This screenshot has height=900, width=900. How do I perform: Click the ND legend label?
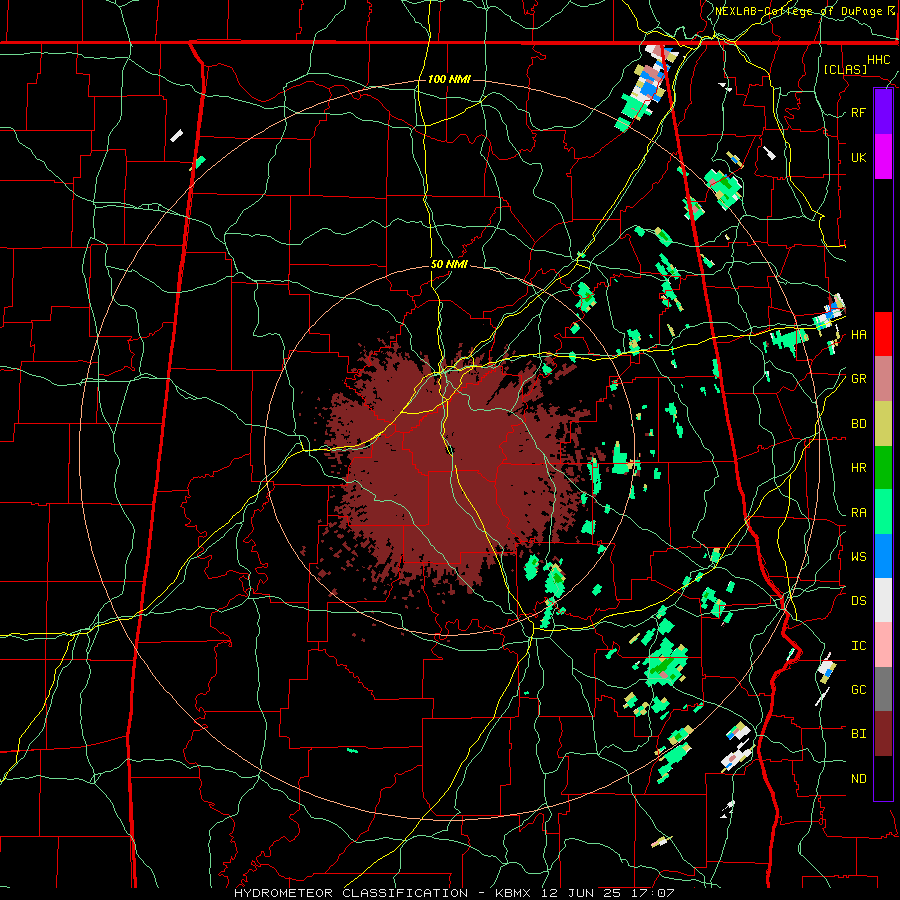[859, 779]
